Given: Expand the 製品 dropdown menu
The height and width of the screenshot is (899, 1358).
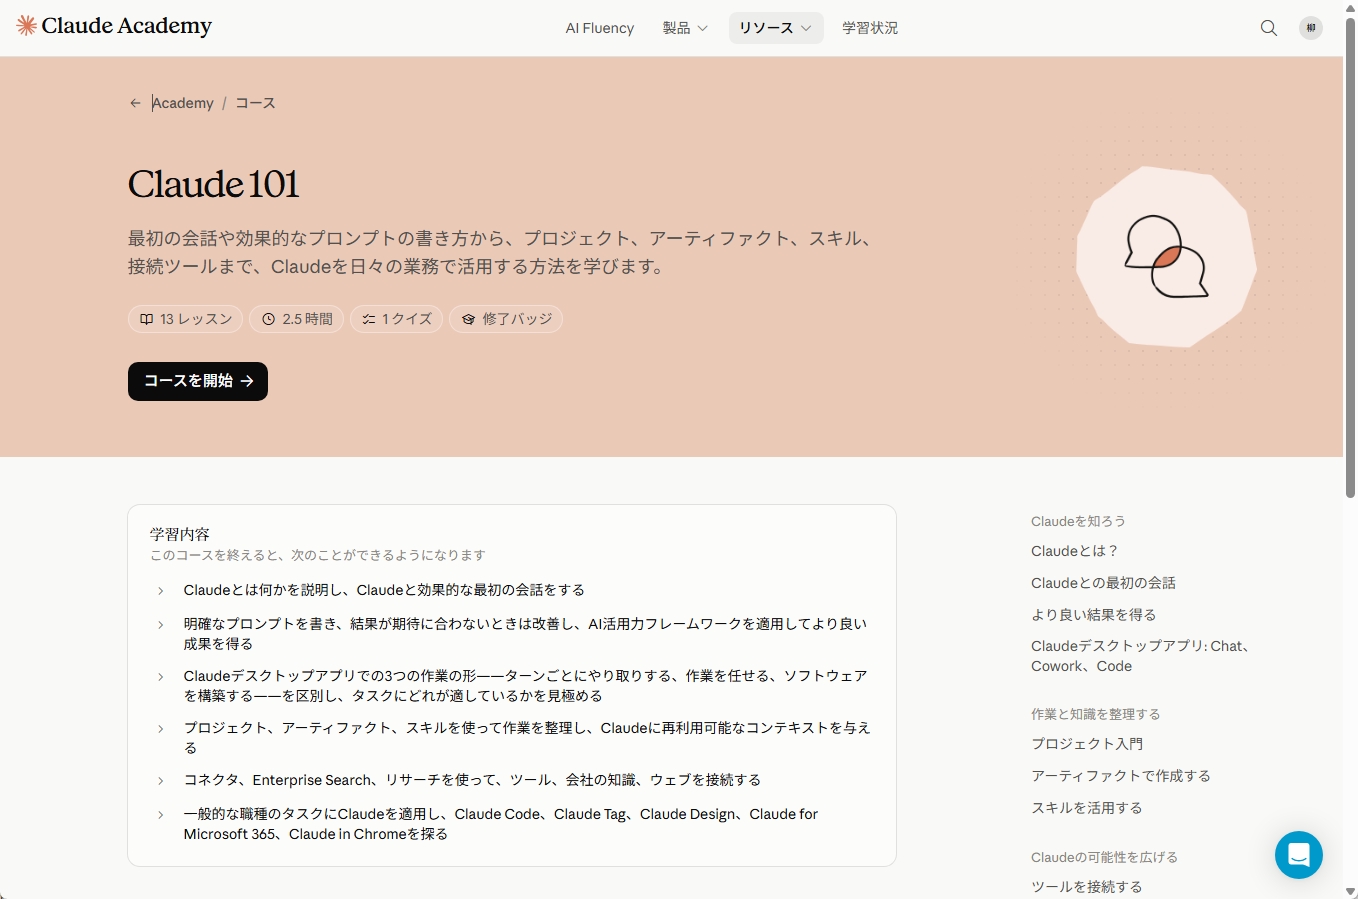Looking at the screenshot, I should point(685,28).
